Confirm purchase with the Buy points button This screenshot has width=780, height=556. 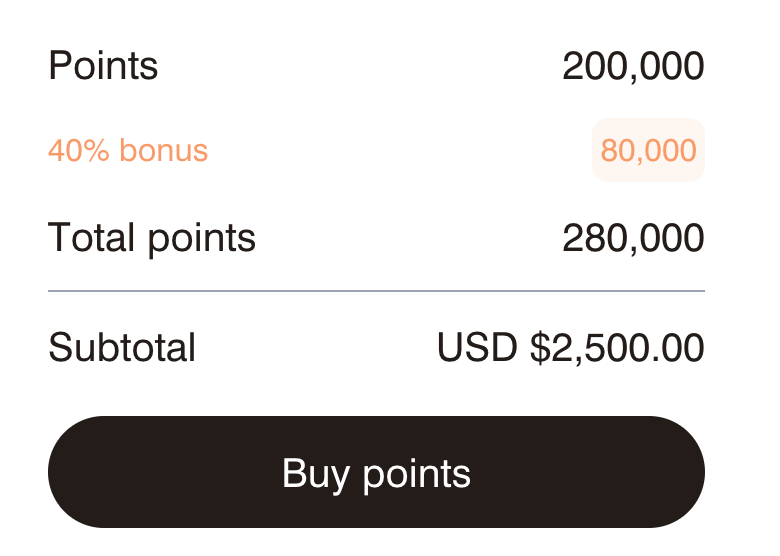pyautogui.click(x=376, y=472)
